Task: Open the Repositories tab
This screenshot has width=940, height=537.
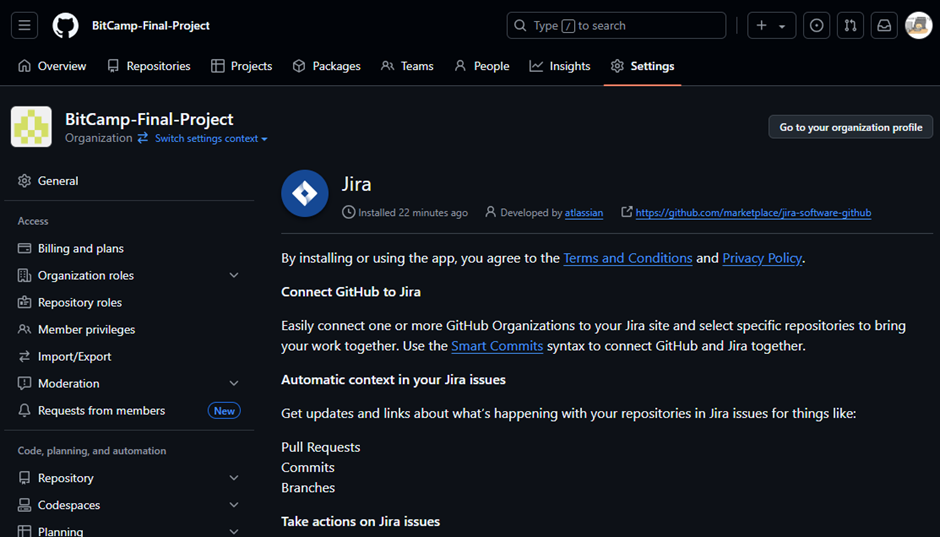Action: pyautogui.click(x=149, y=66)
